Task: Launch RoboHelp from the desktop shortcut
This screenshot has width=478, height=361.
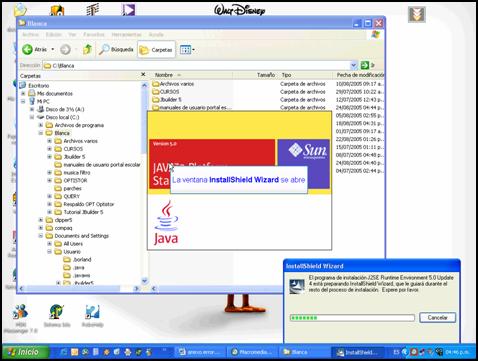Action: point(92,315)
